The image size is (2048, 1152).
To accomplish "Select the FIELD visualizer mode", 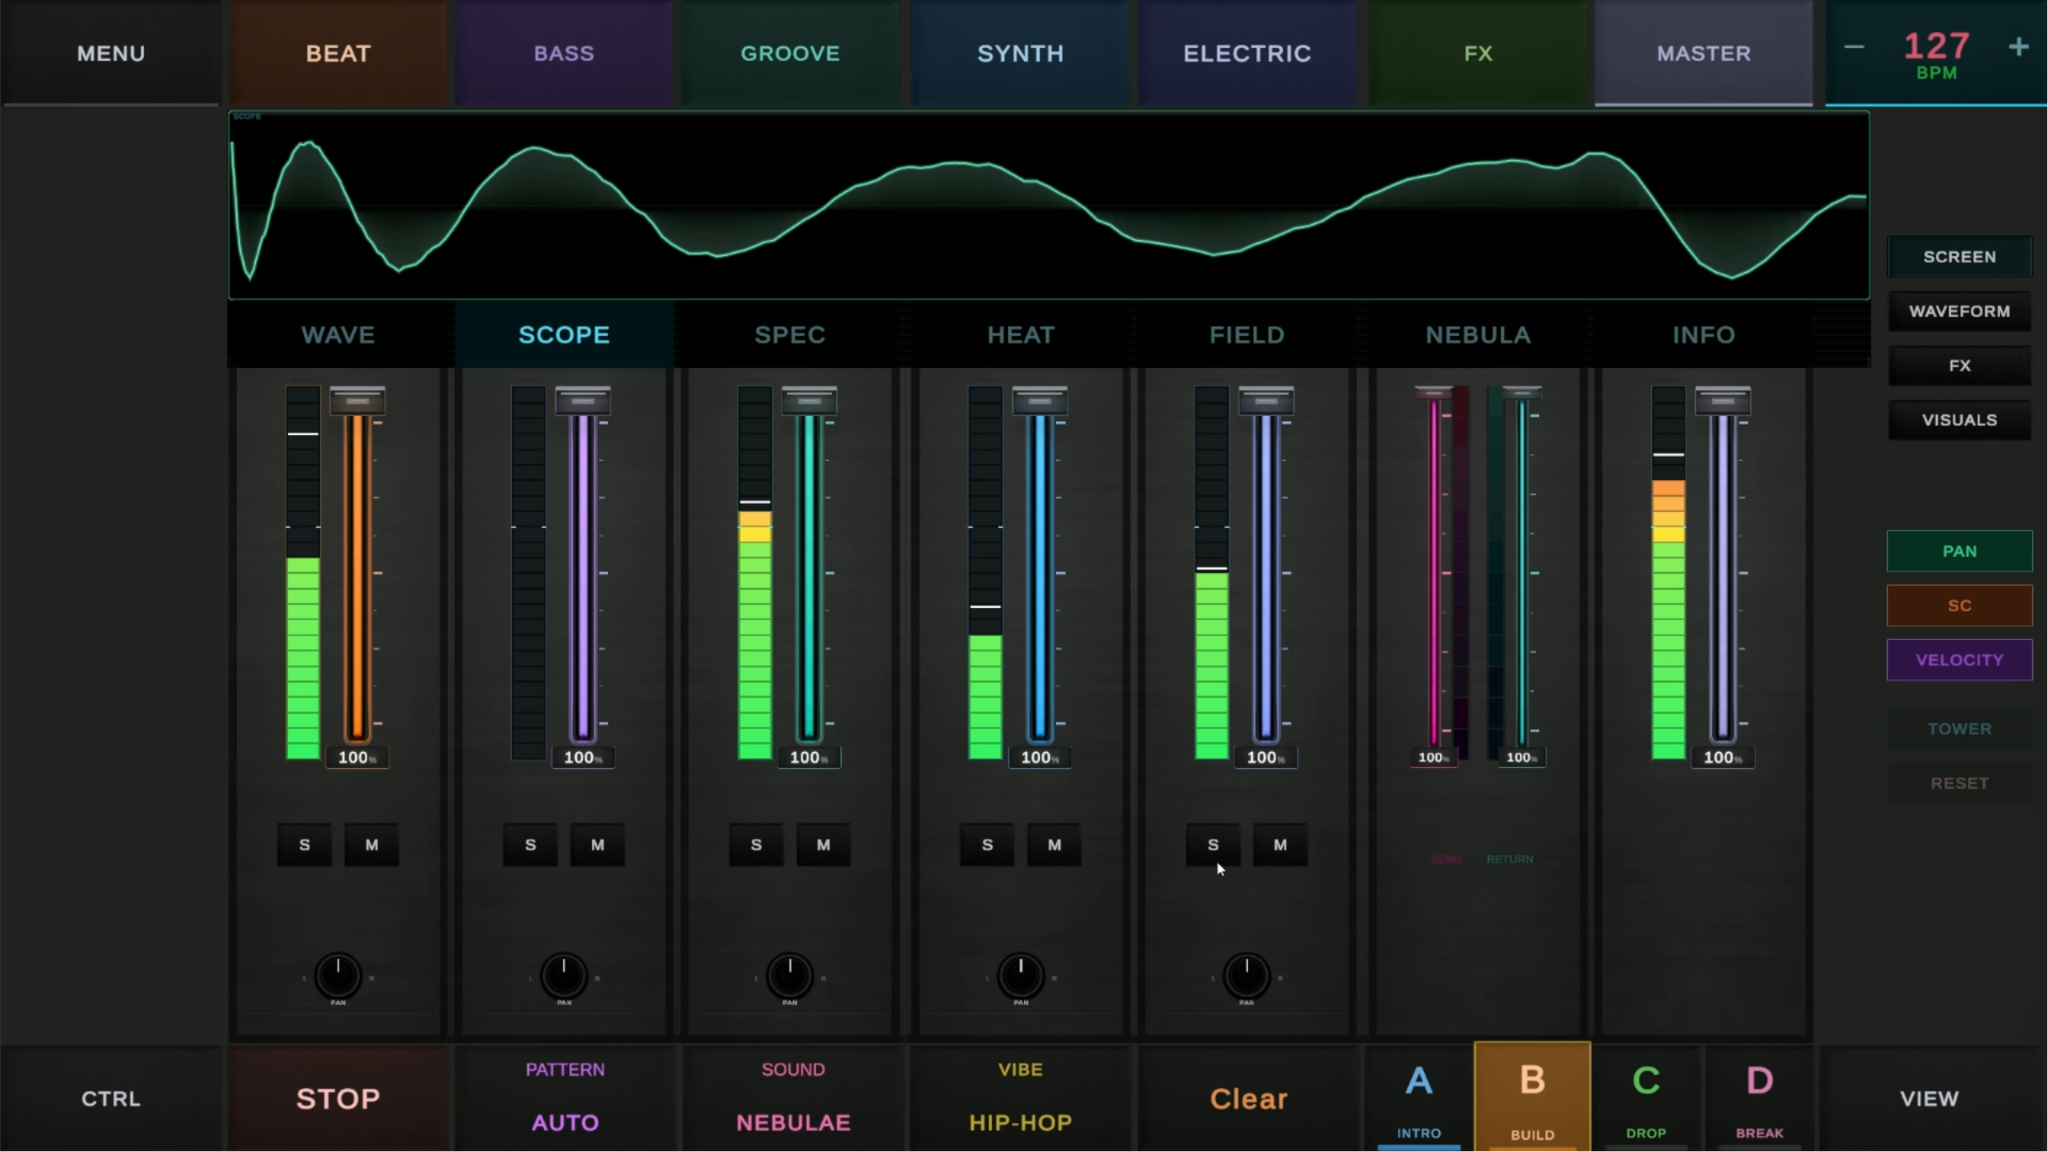I will (1247, 335).
